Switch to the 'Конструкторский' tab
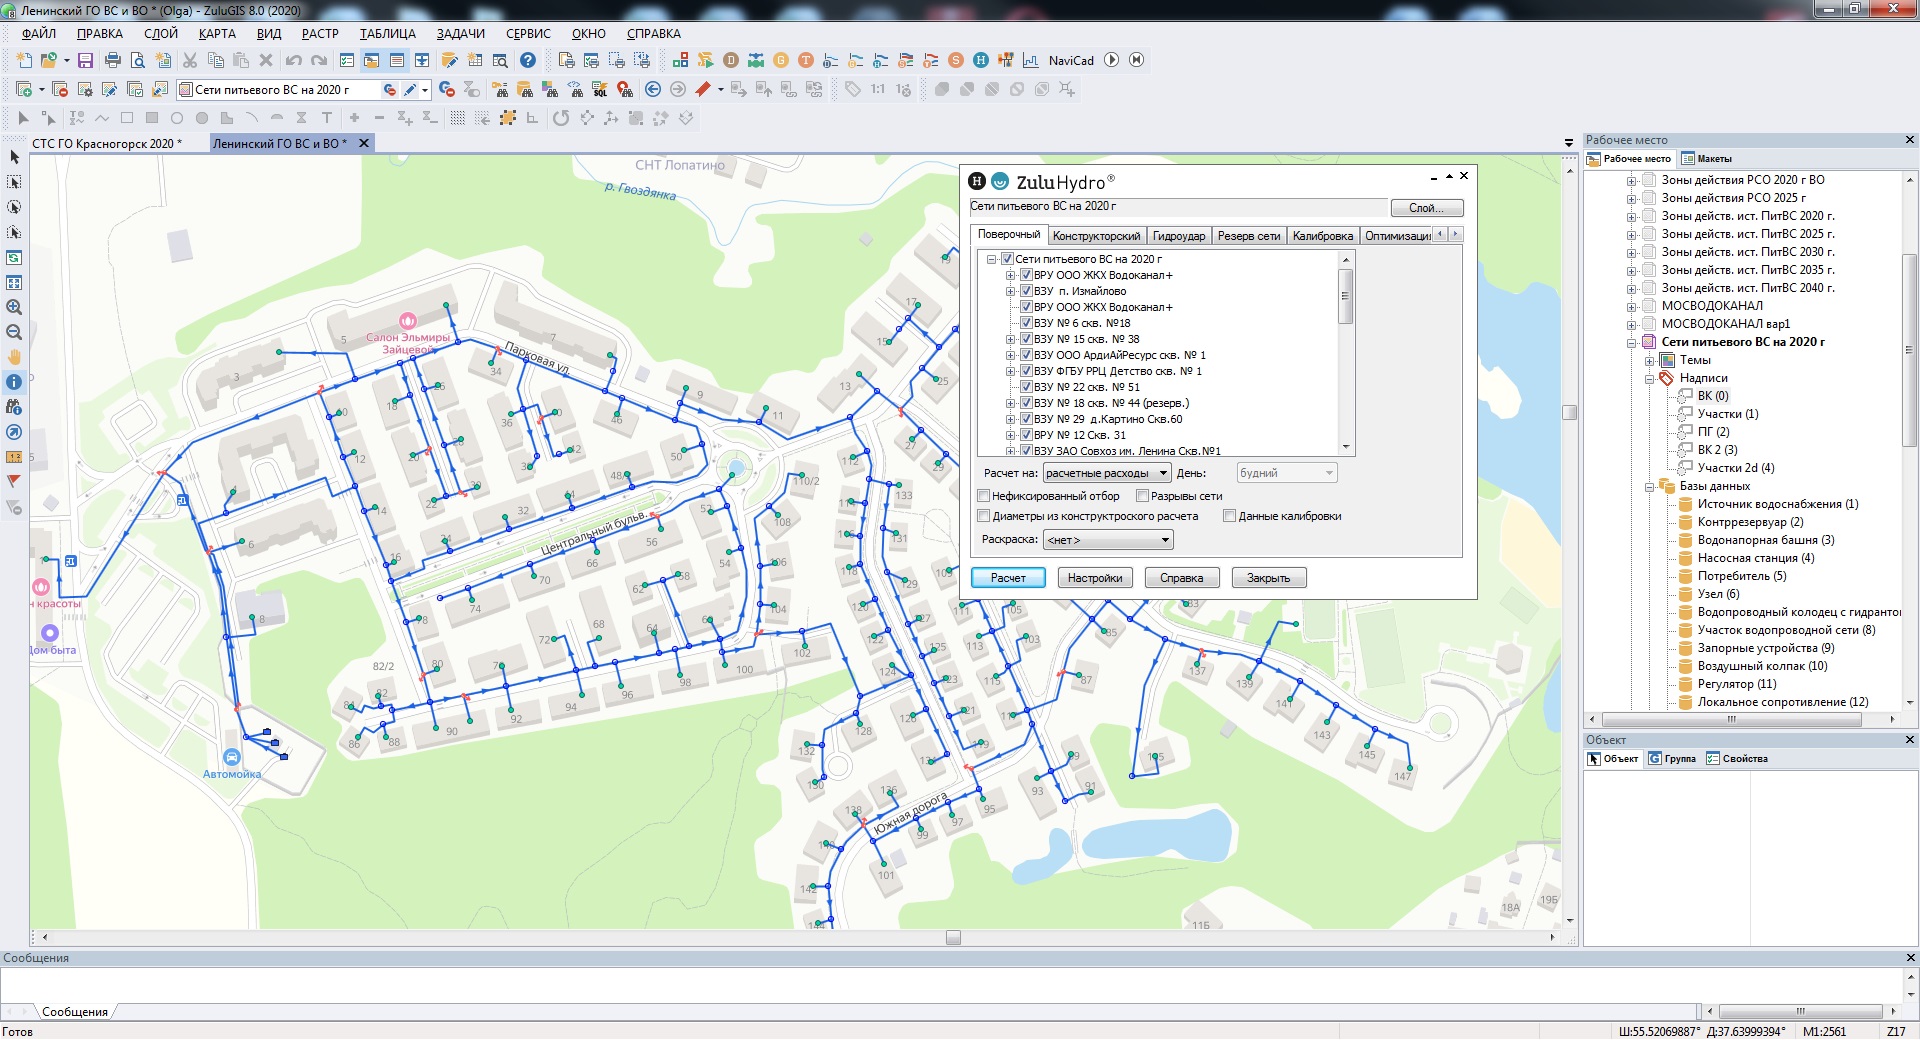 [1096, 236]
